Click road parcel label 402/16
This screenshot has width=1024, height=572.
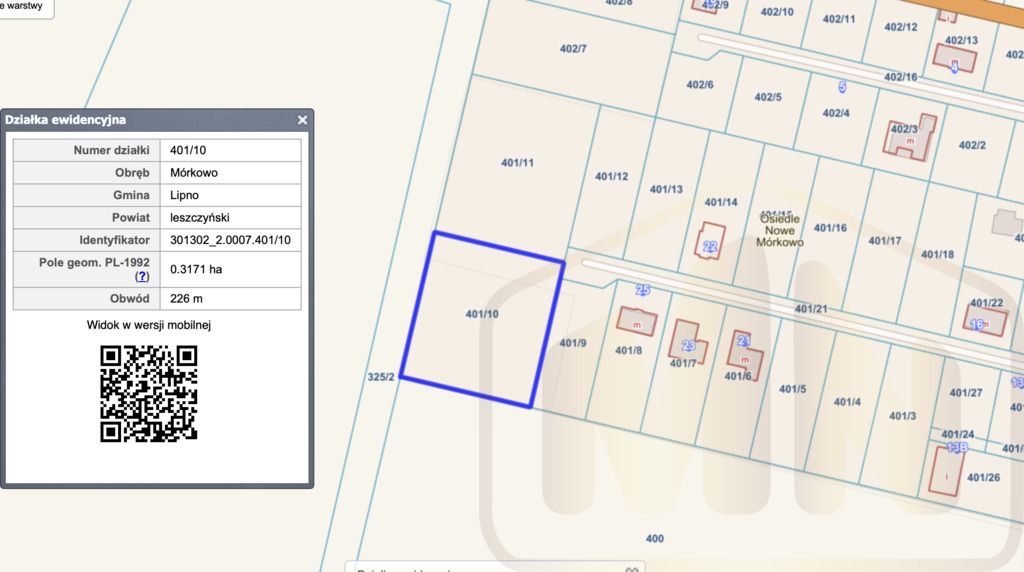coord(901,77)
